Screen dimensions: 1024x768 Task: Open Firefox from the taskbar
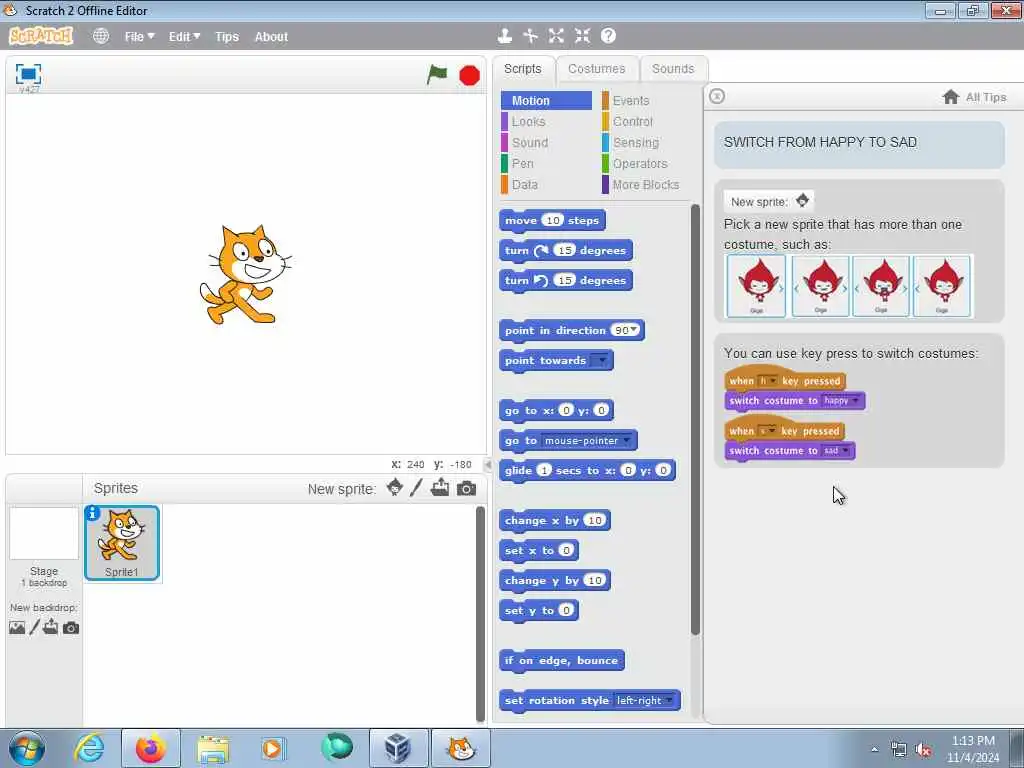151,748
